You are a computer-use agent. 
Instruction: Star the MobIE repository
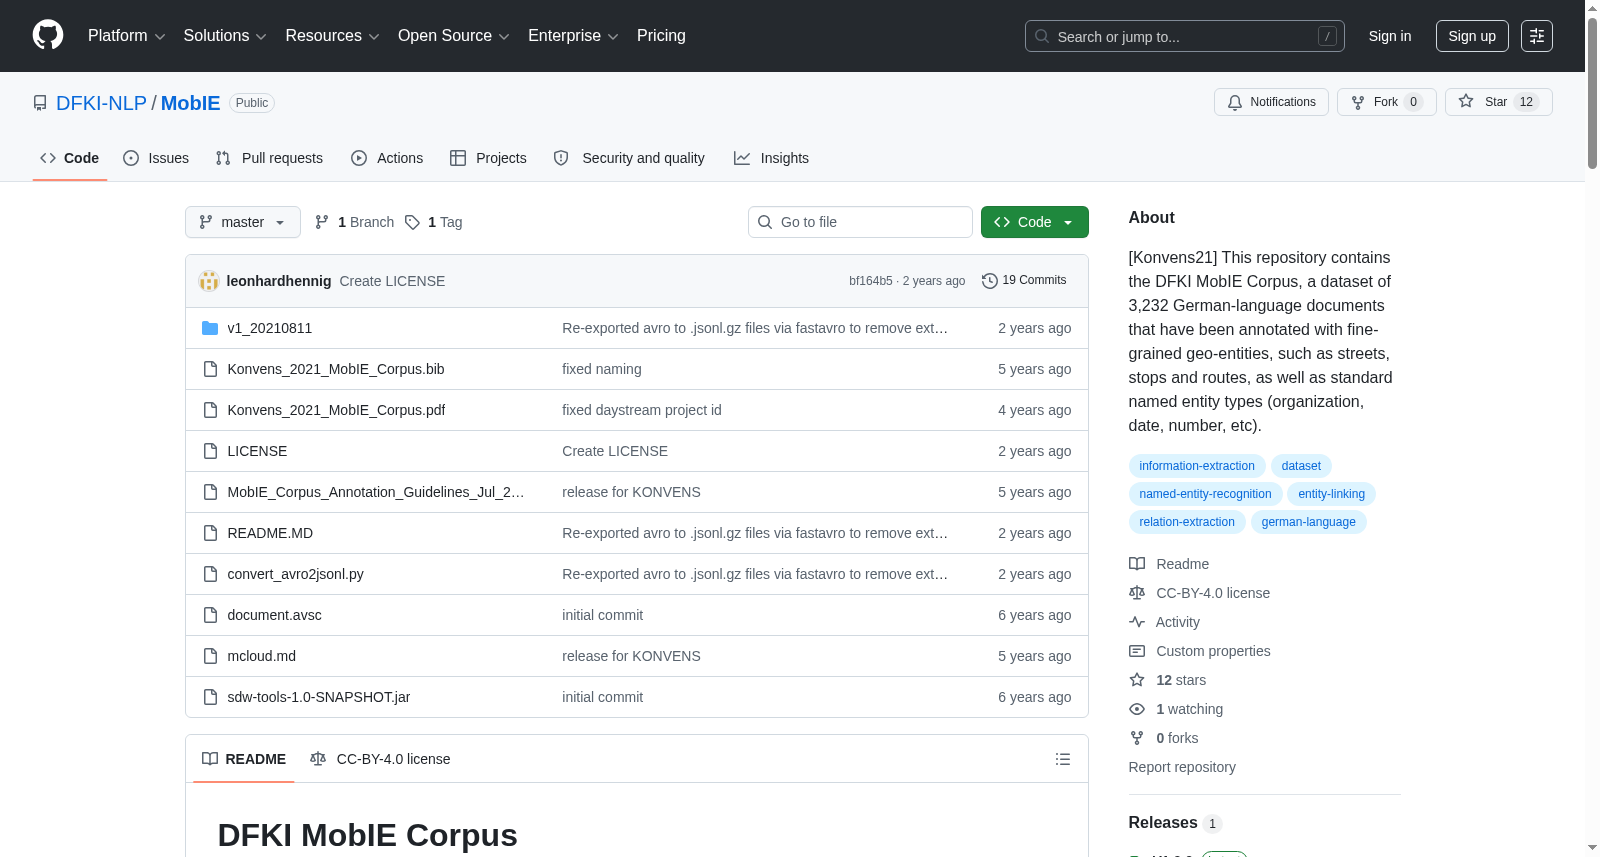[1498, 102]
